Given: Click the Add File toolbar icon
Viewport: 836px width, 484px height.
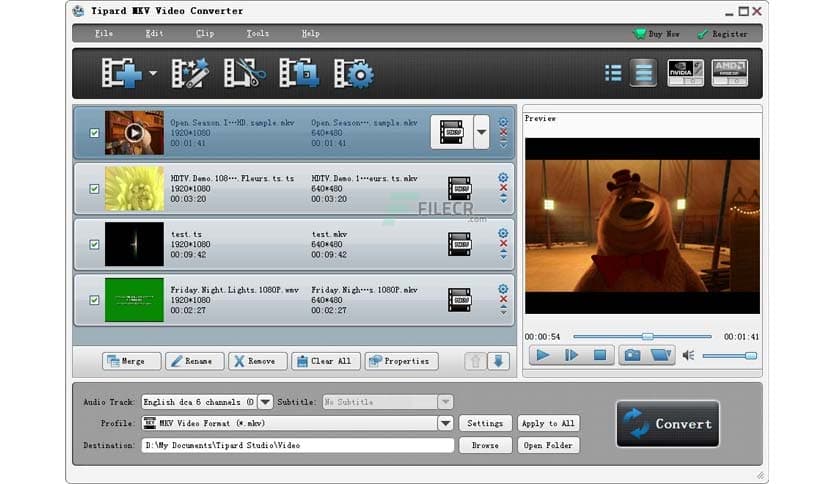Looking at the screenshot, I should pos(122,73).
